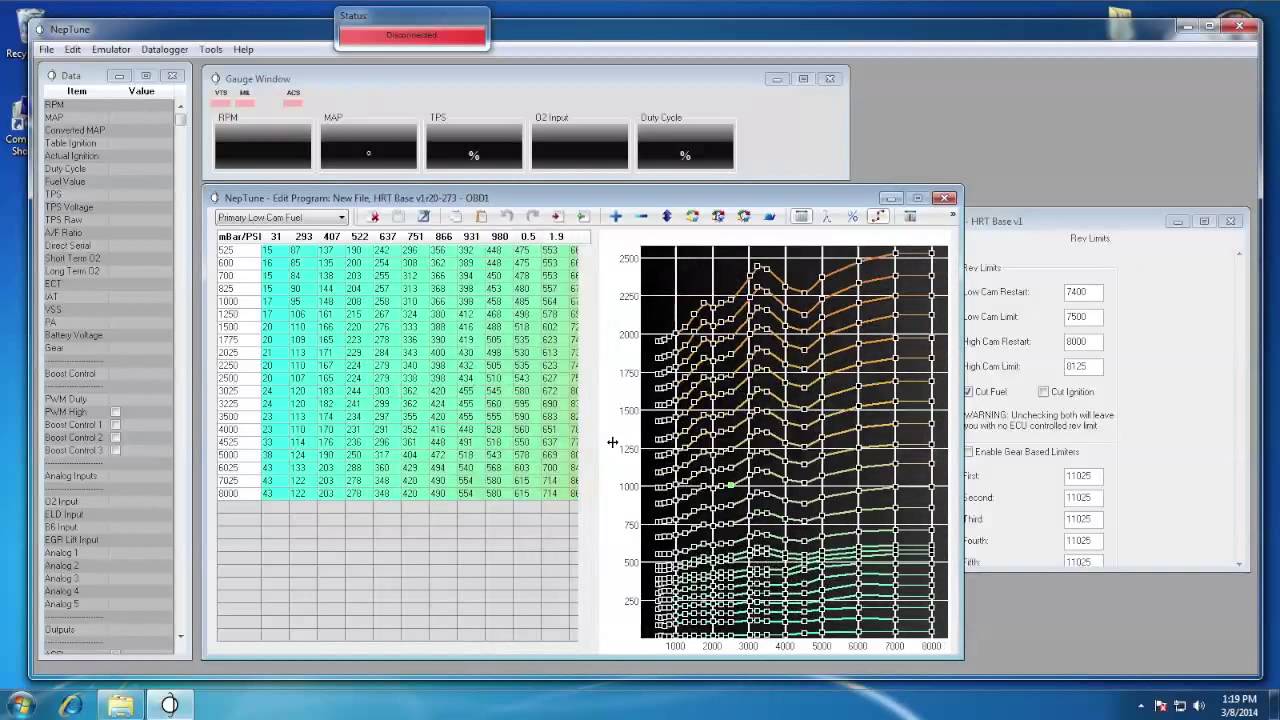Click the lambda symbol icon
The image size is (1280, 720).
coord(827,216)
